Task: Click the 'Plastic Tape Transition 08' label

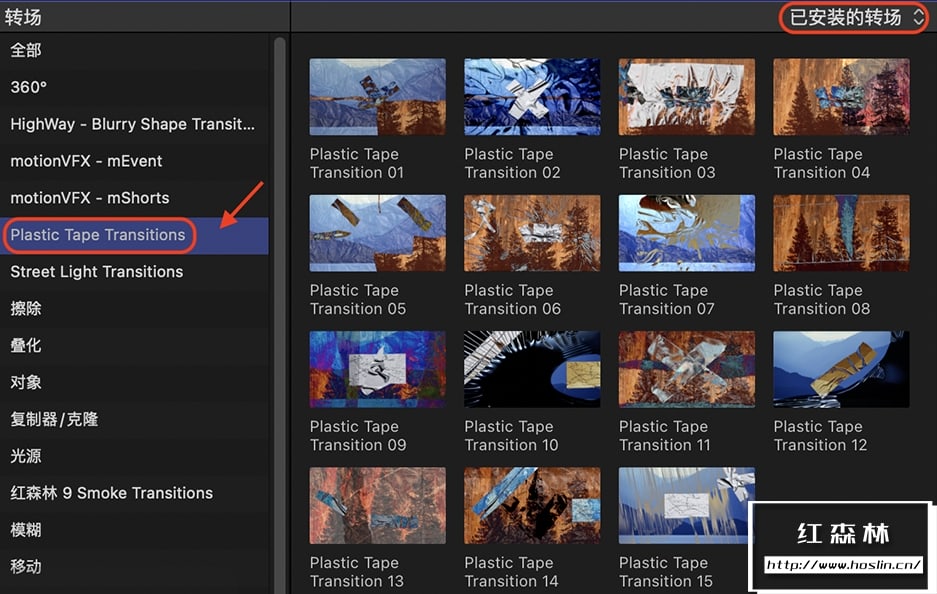Action: [822, 300]
